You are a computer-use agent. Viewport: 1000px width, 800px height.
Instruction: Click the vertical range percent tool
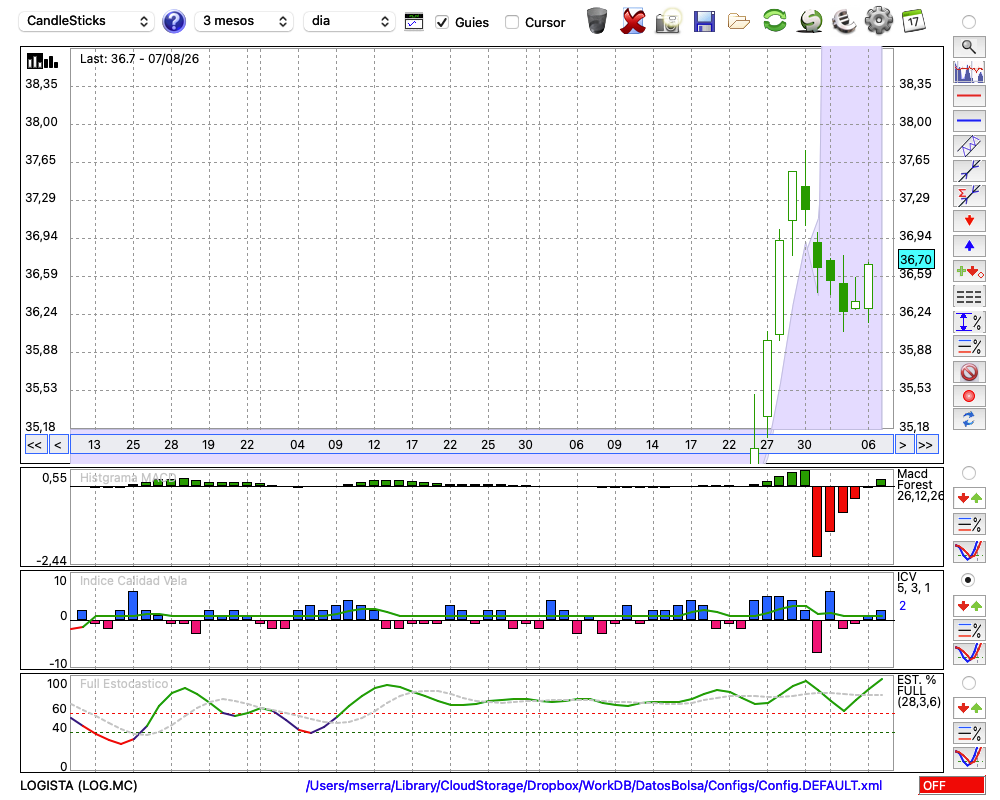point(969,322)
